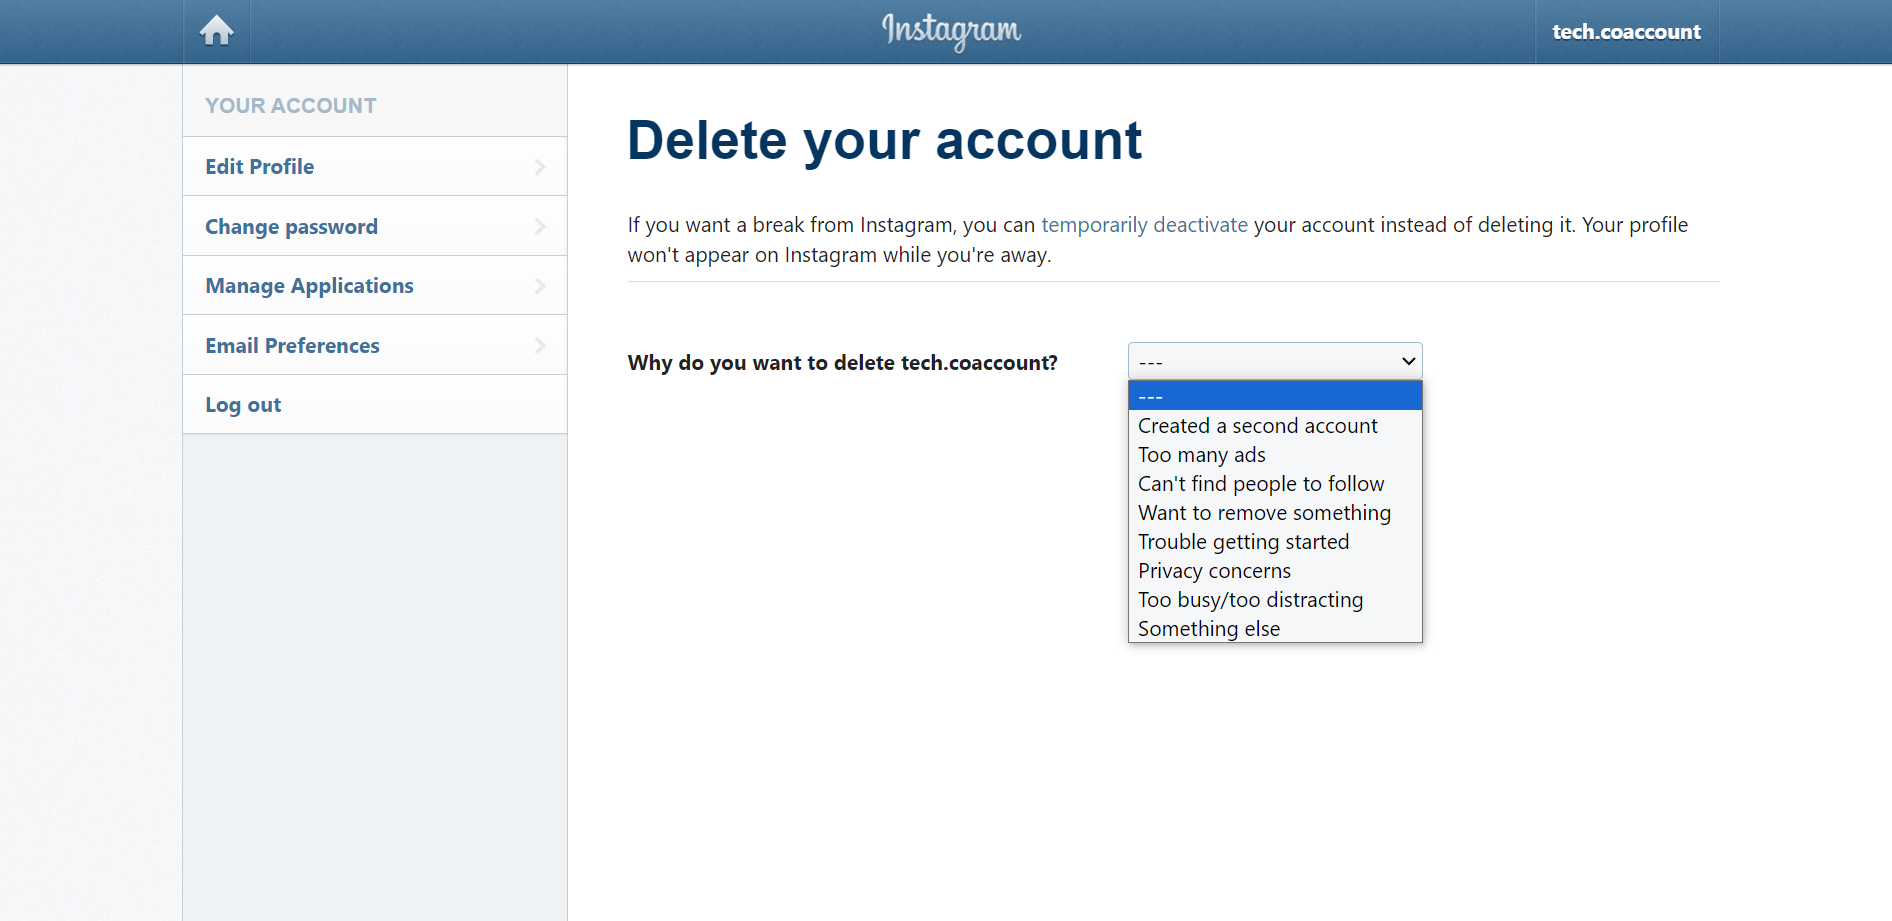Collapse the delete reason dropdown box
Screen dimensions: 1892x921
coord(1275,361)
